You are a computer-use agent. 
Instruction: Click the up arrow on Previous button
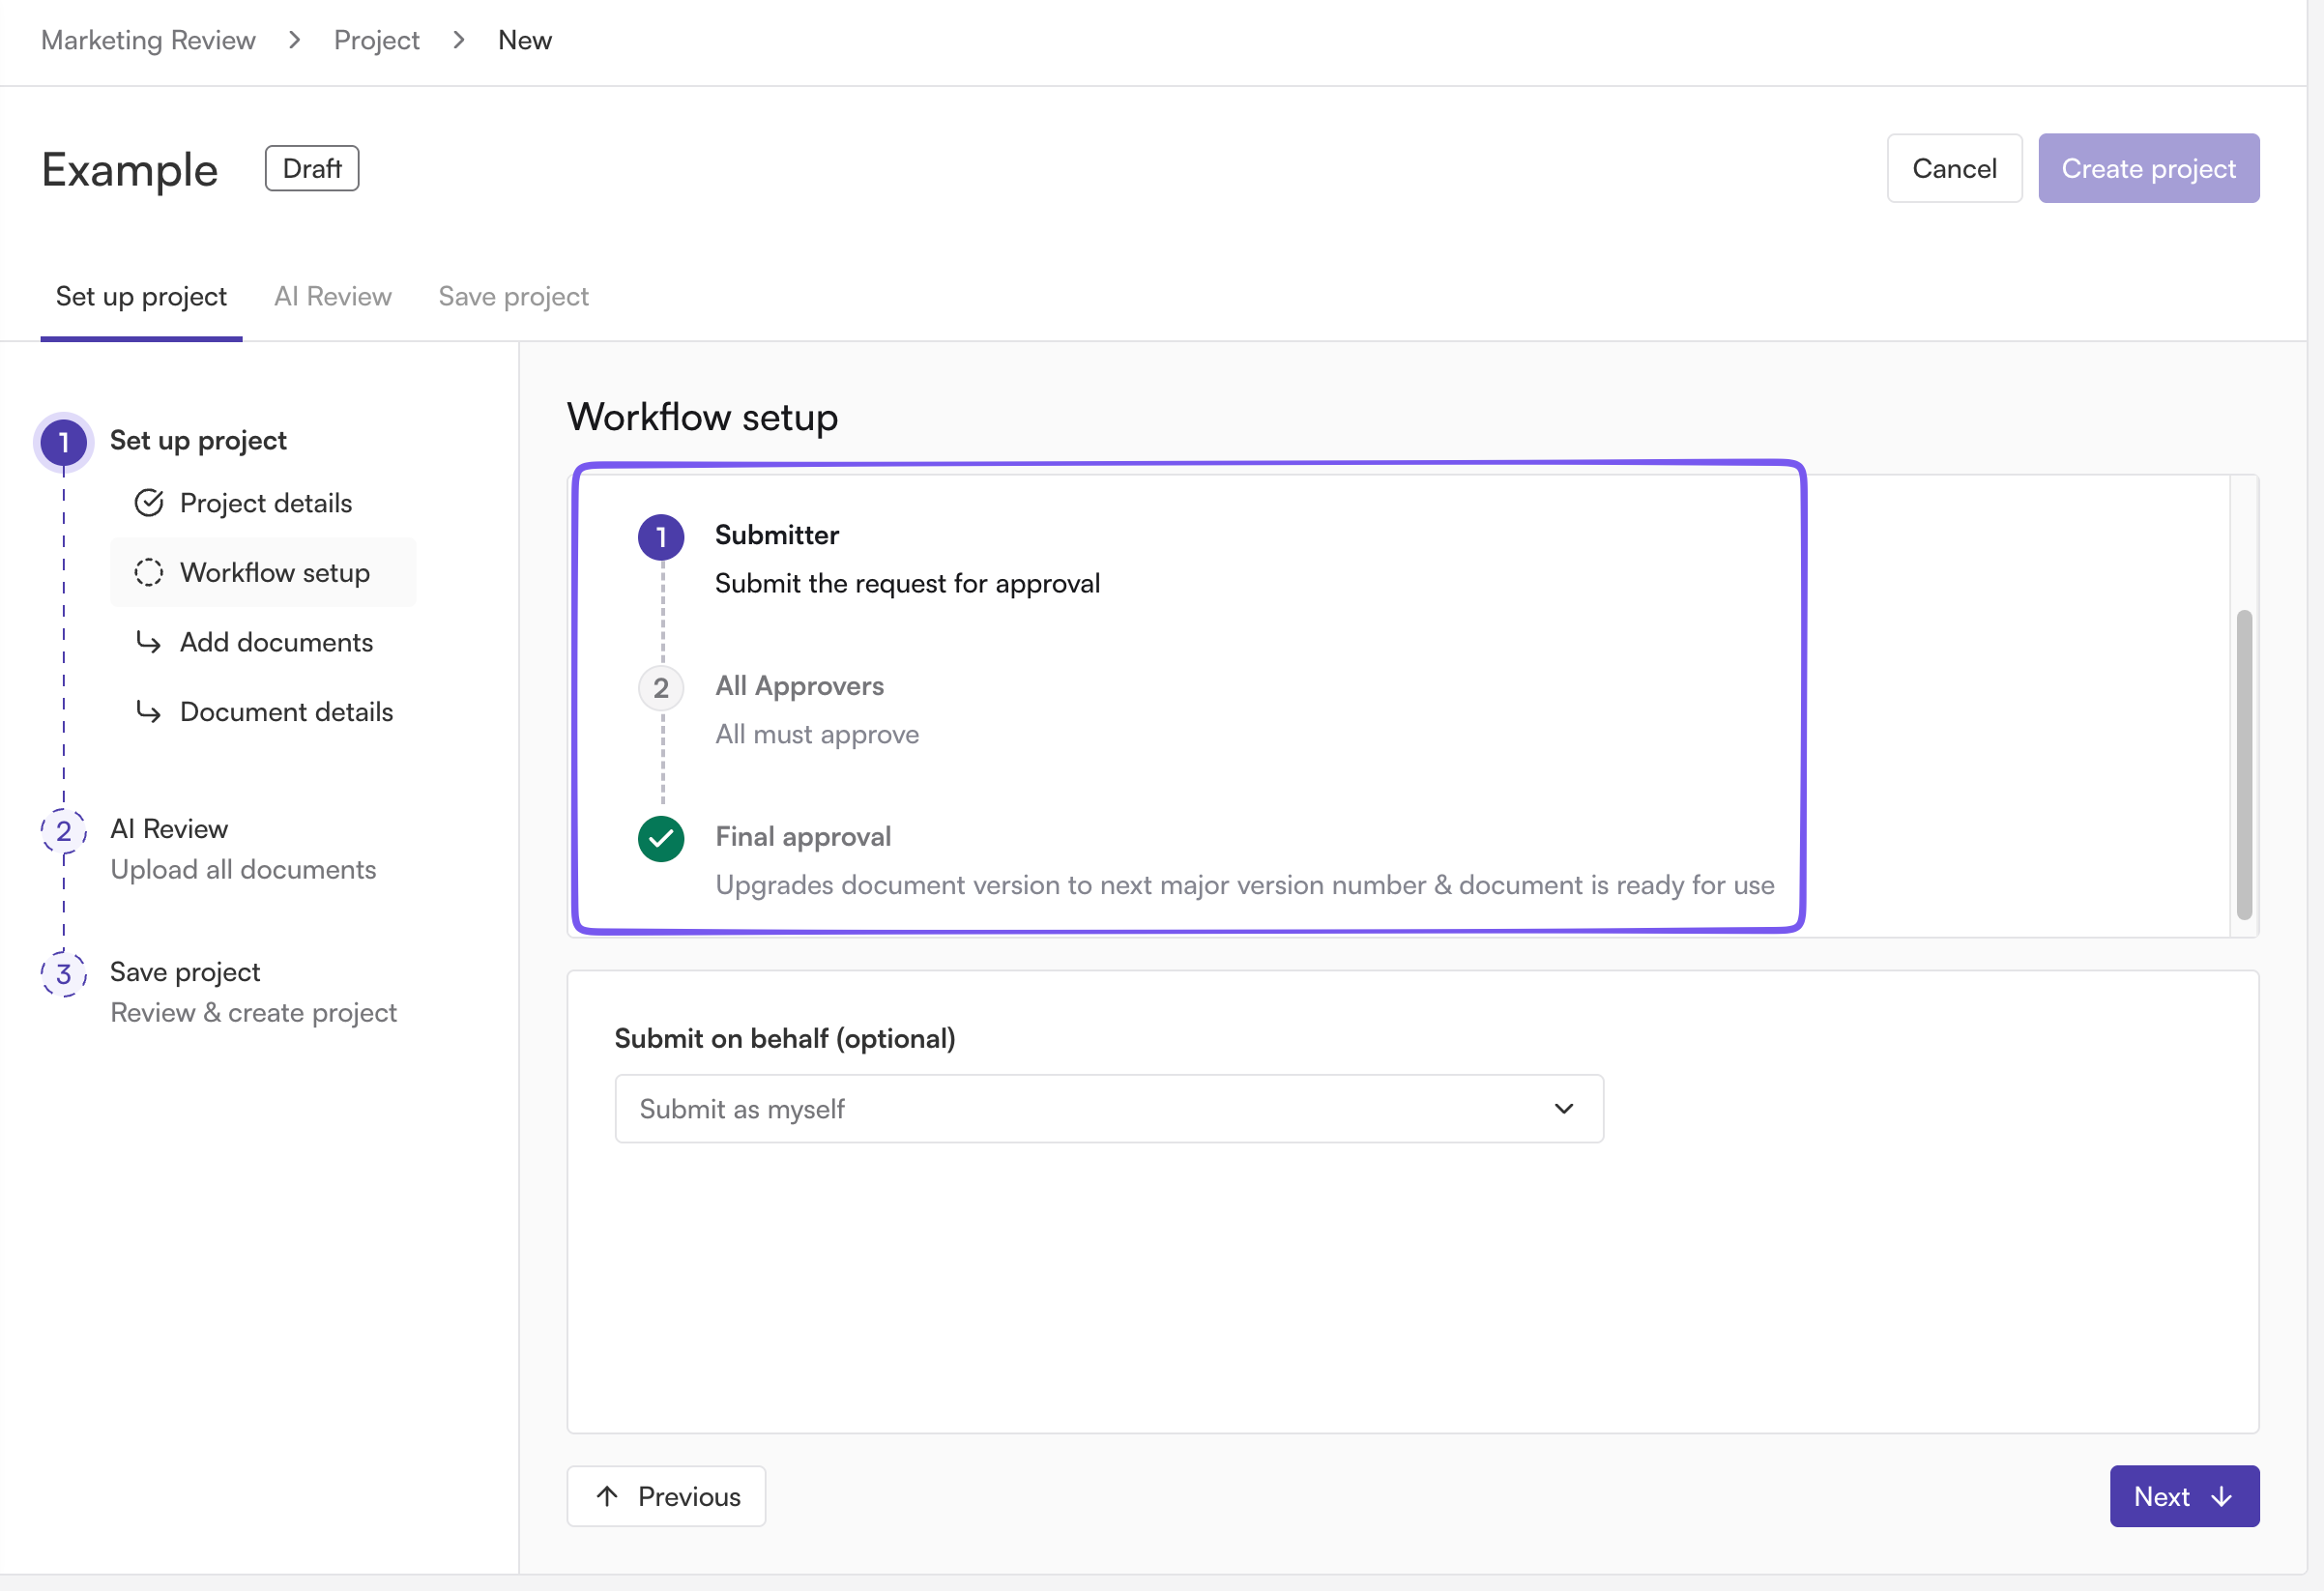click(x=607, y=1496)
